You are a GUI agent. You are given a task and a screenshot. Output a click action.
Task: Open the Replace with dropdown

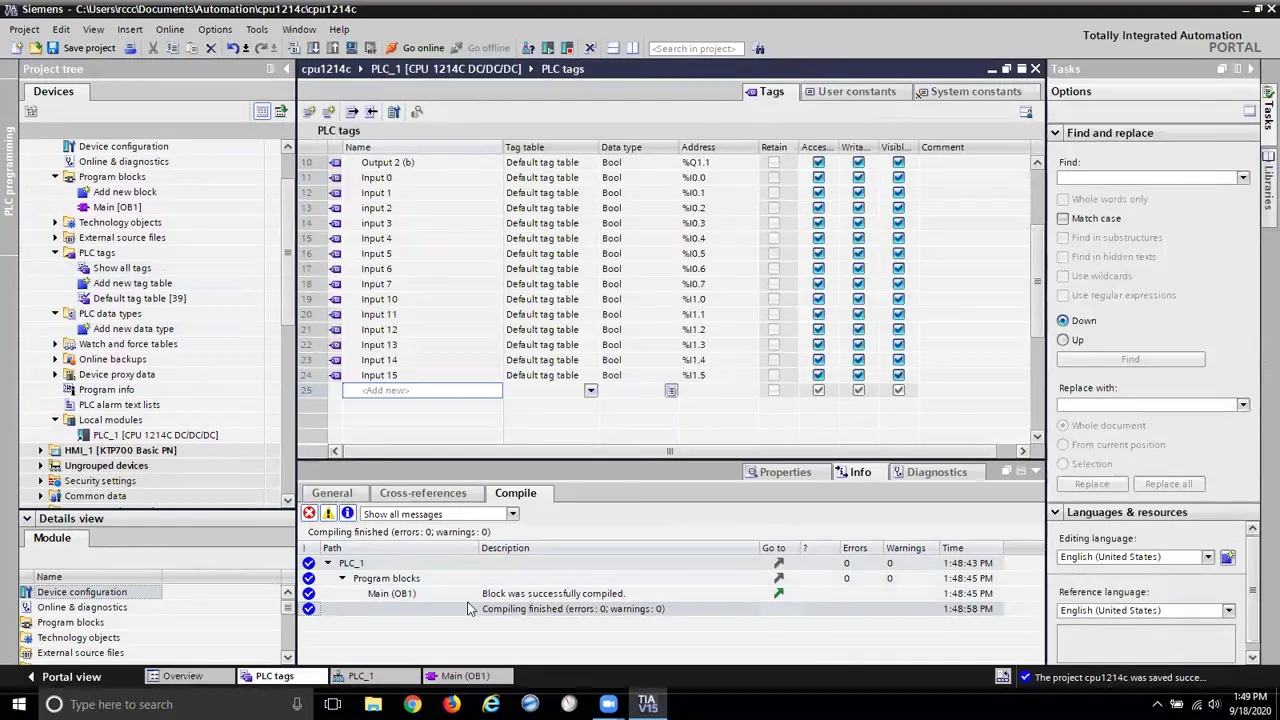tap(1243, 405)
